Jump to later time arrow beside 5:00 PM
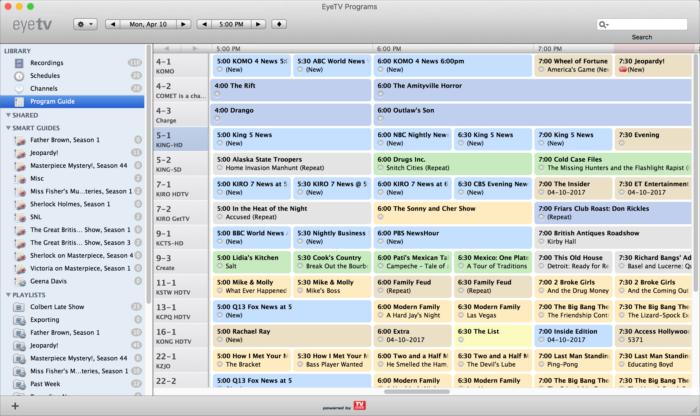 point(258,24)
